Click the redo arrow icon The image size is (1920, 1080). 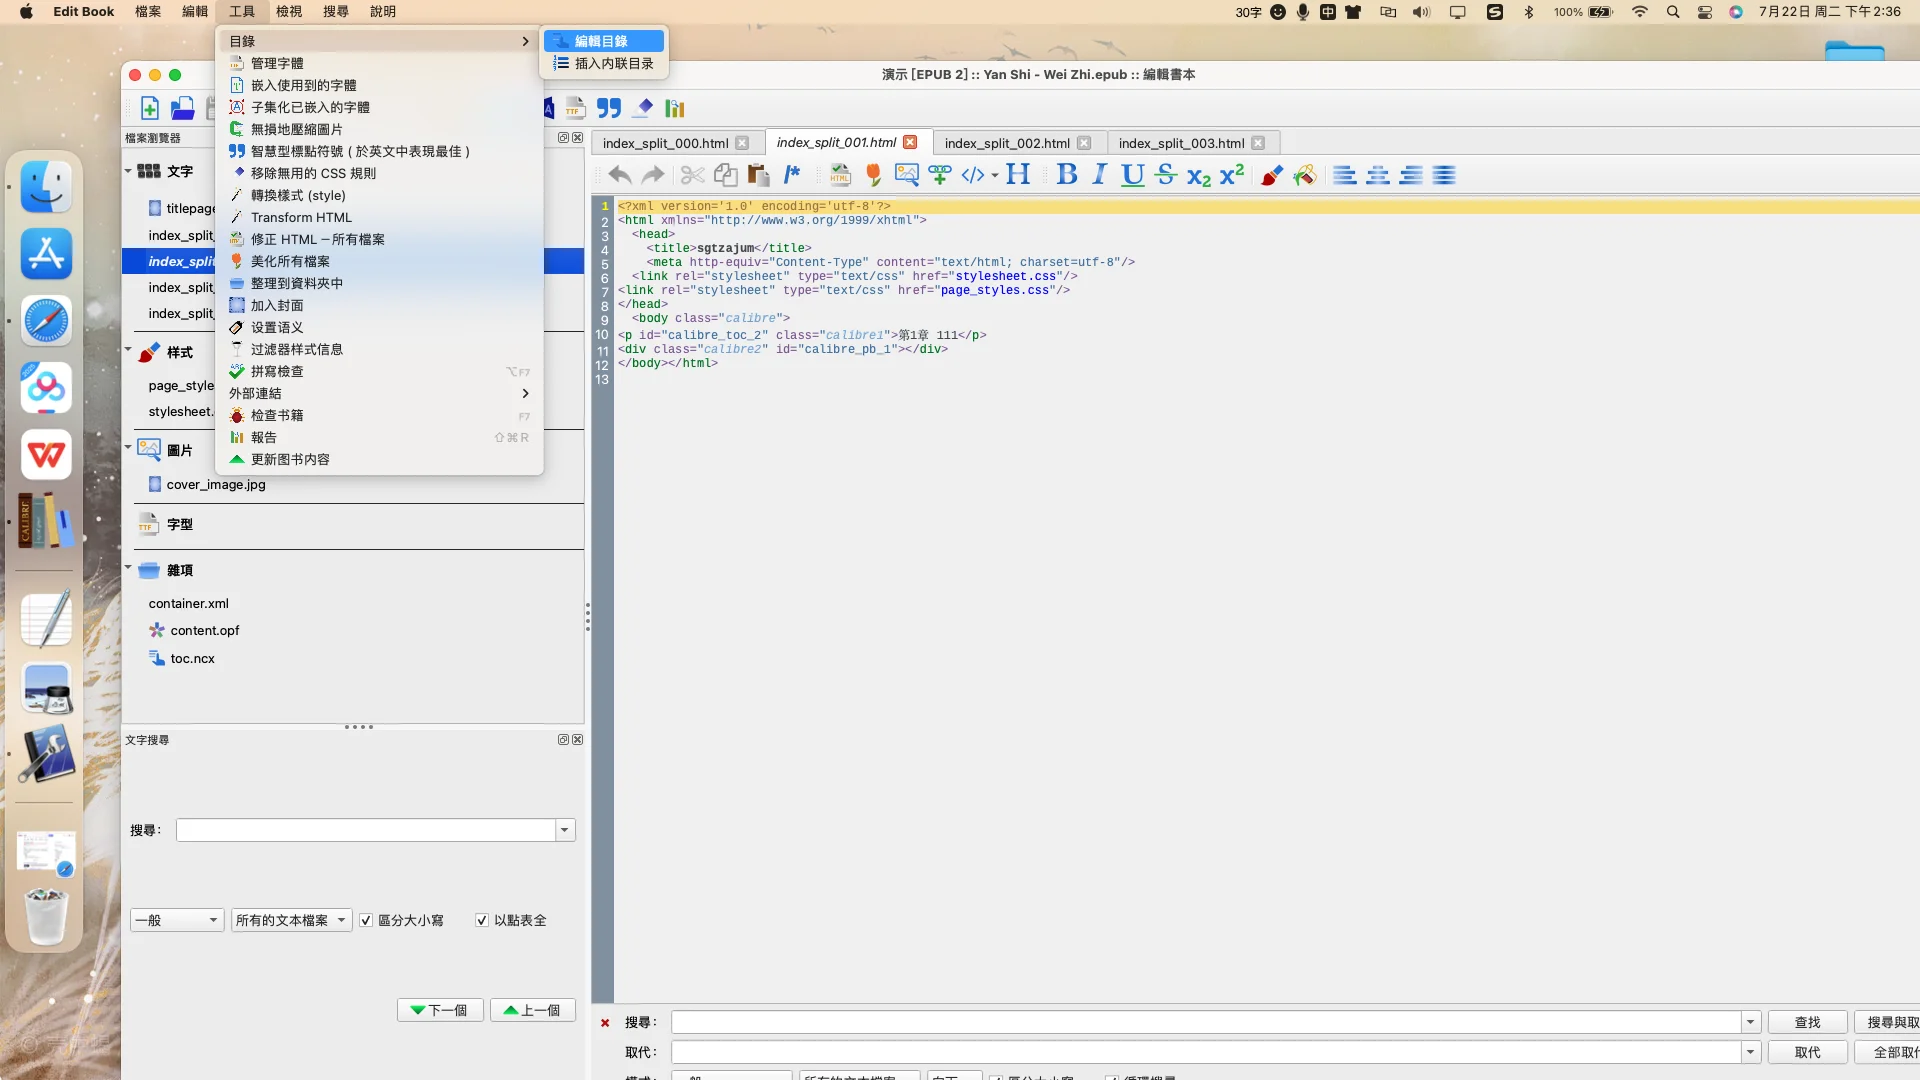click(x=653, y=175)
